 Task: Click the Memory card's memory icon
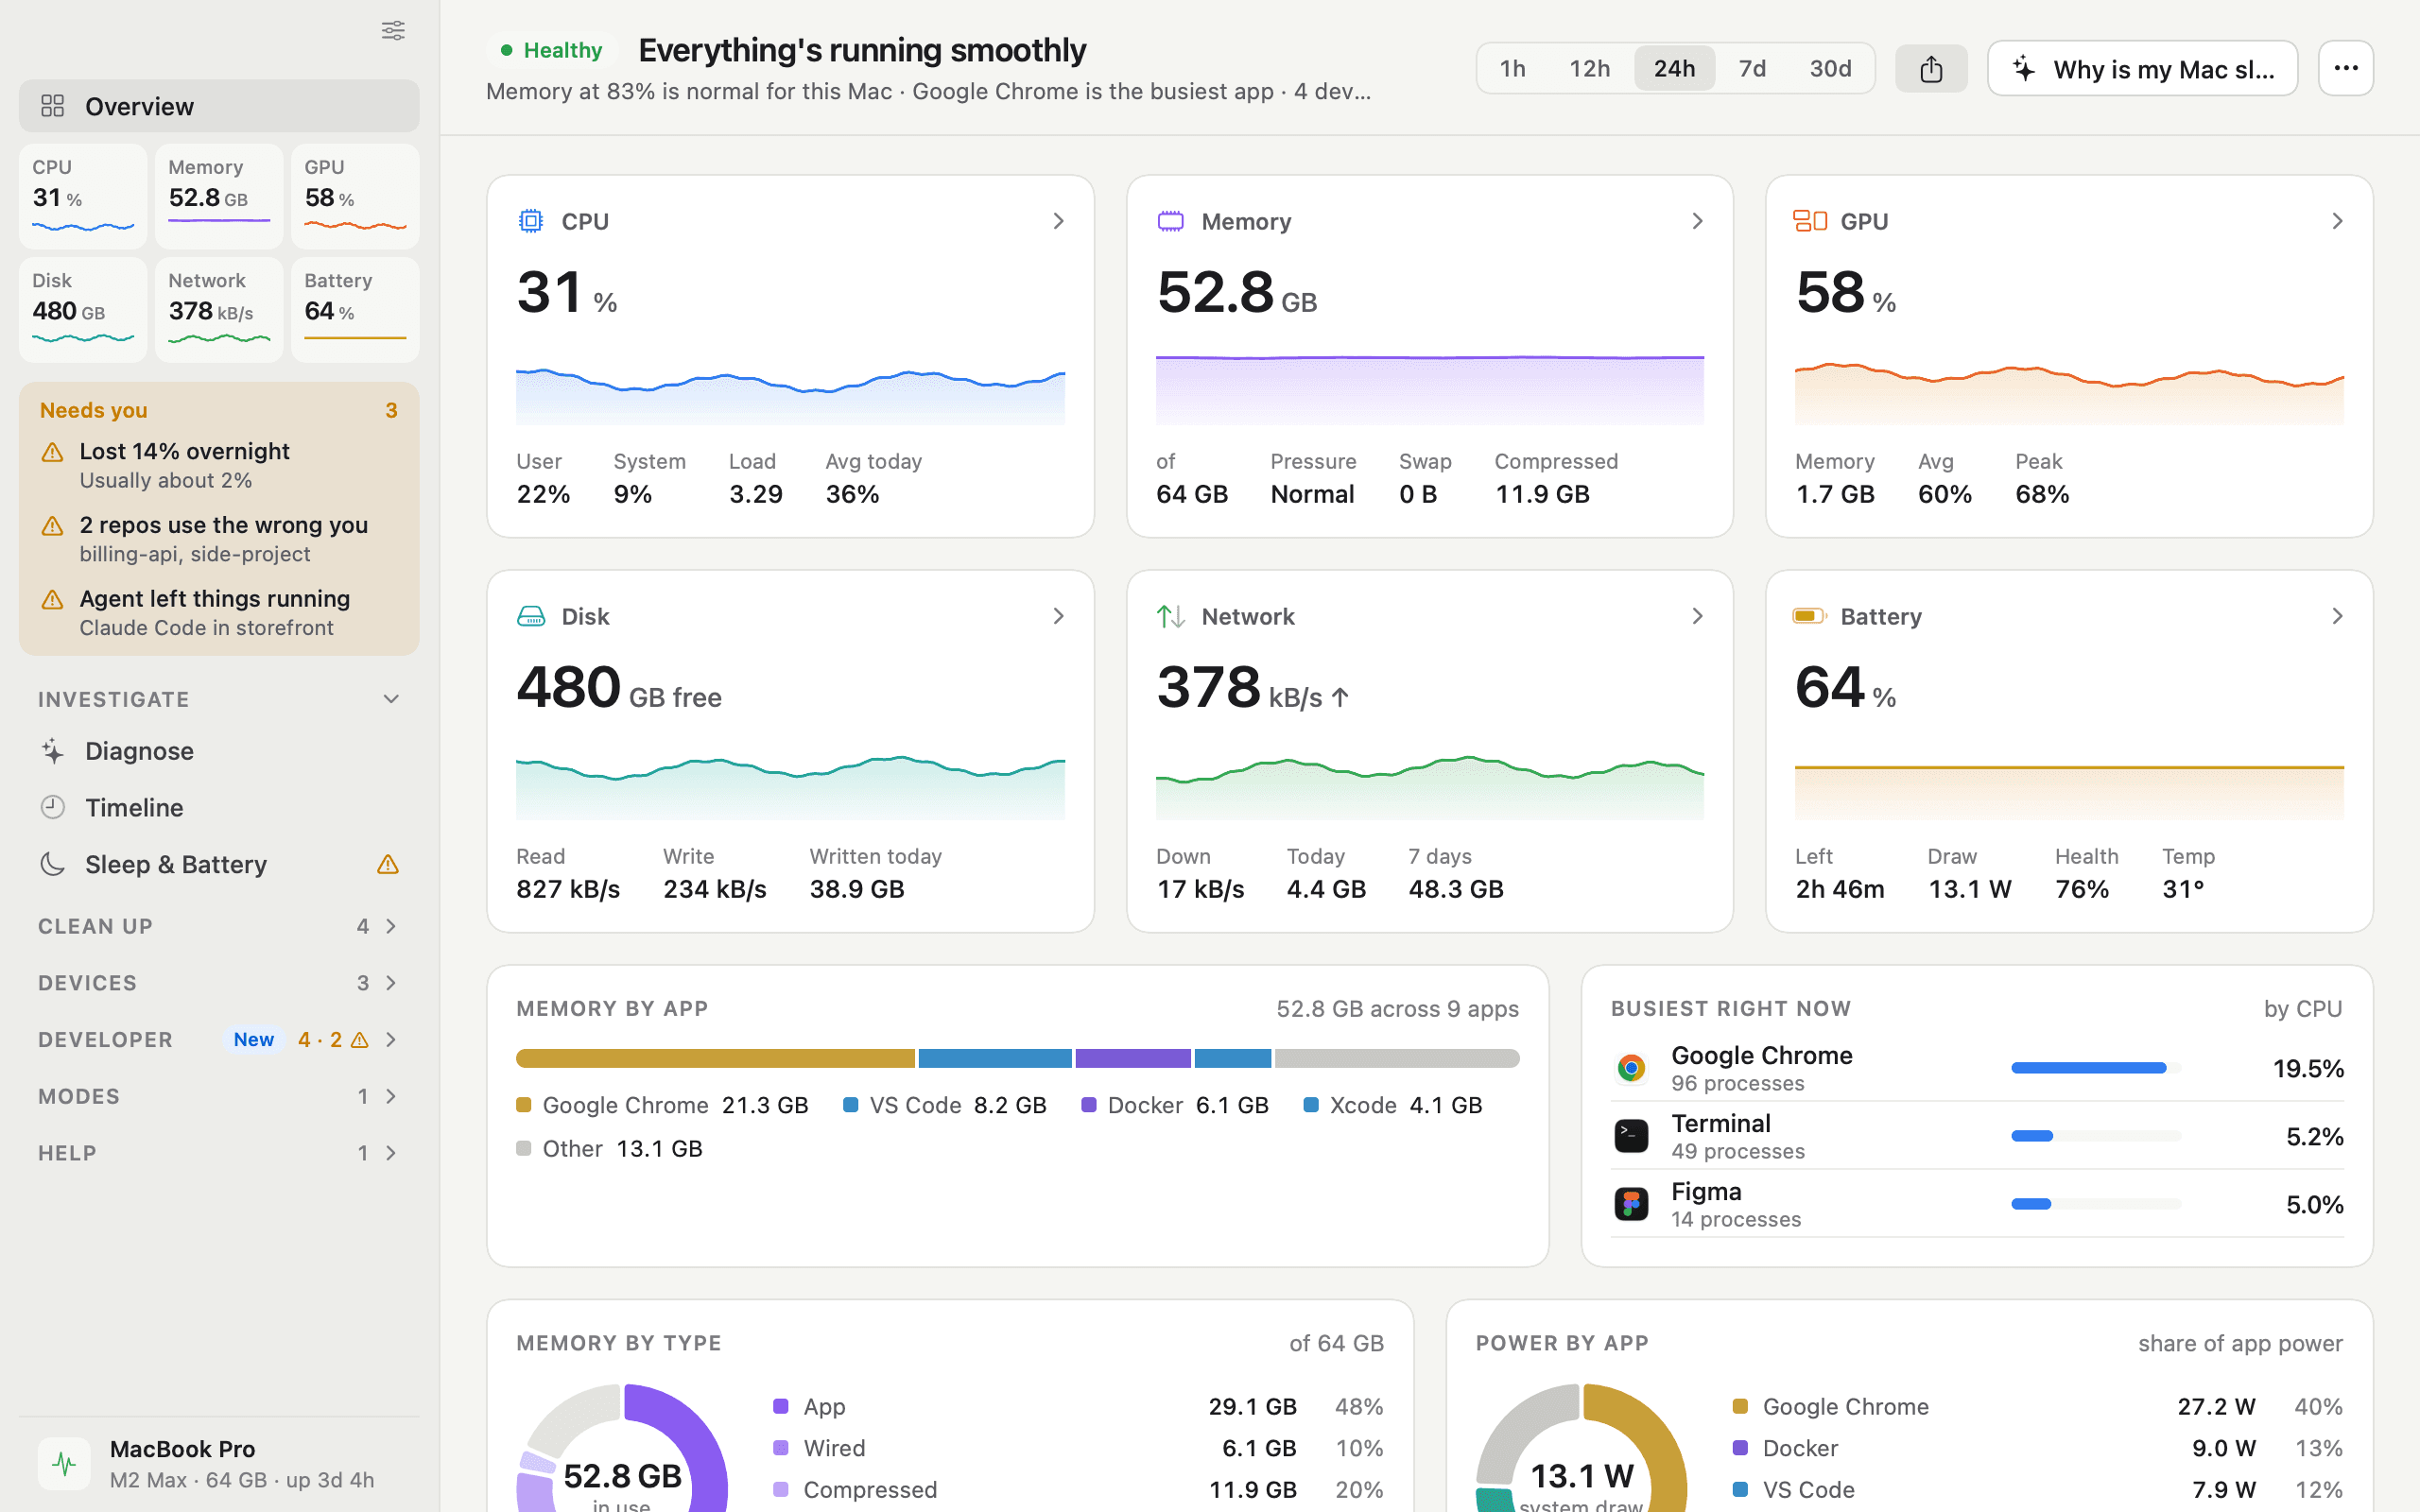point(1170,221)
